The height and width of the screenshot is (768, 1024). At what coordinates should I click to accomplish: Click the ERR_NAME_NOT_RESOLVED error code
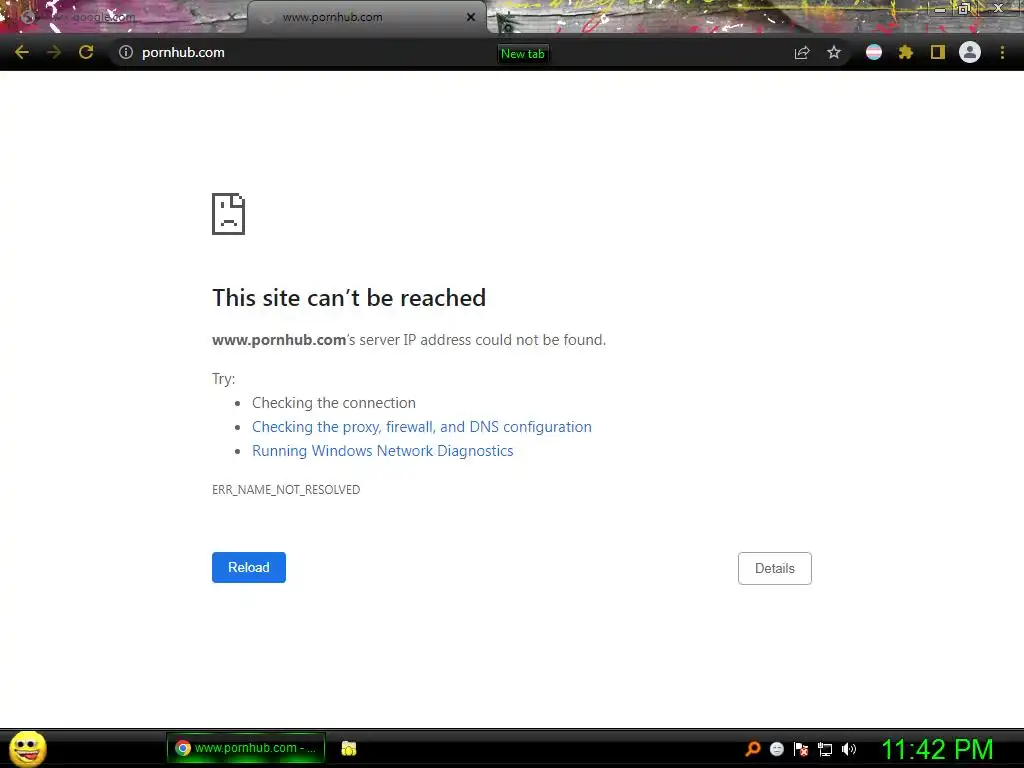click(286, 490)
